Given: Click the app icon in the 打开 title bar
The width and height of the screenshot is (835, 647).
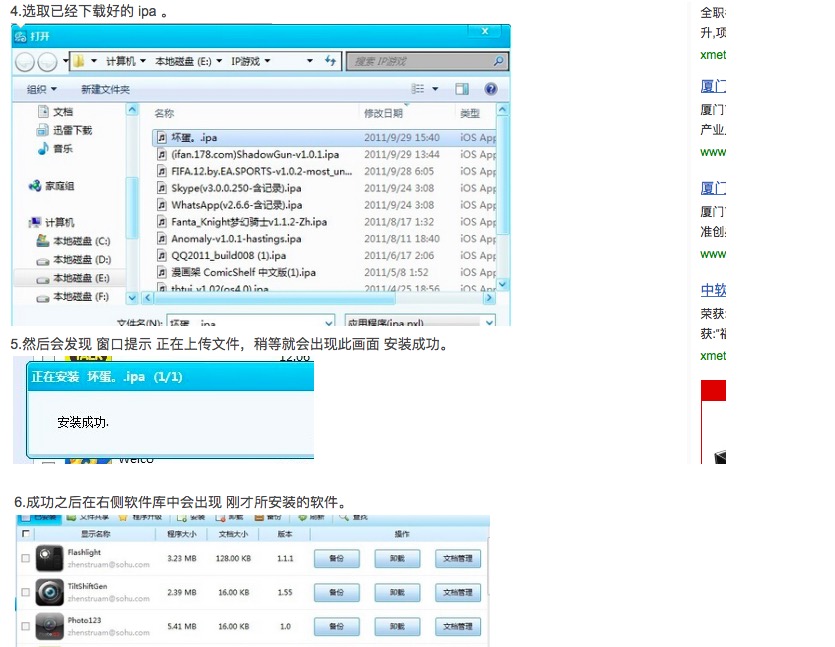Looking at the screenshot, I should click(x=20, y=36).
